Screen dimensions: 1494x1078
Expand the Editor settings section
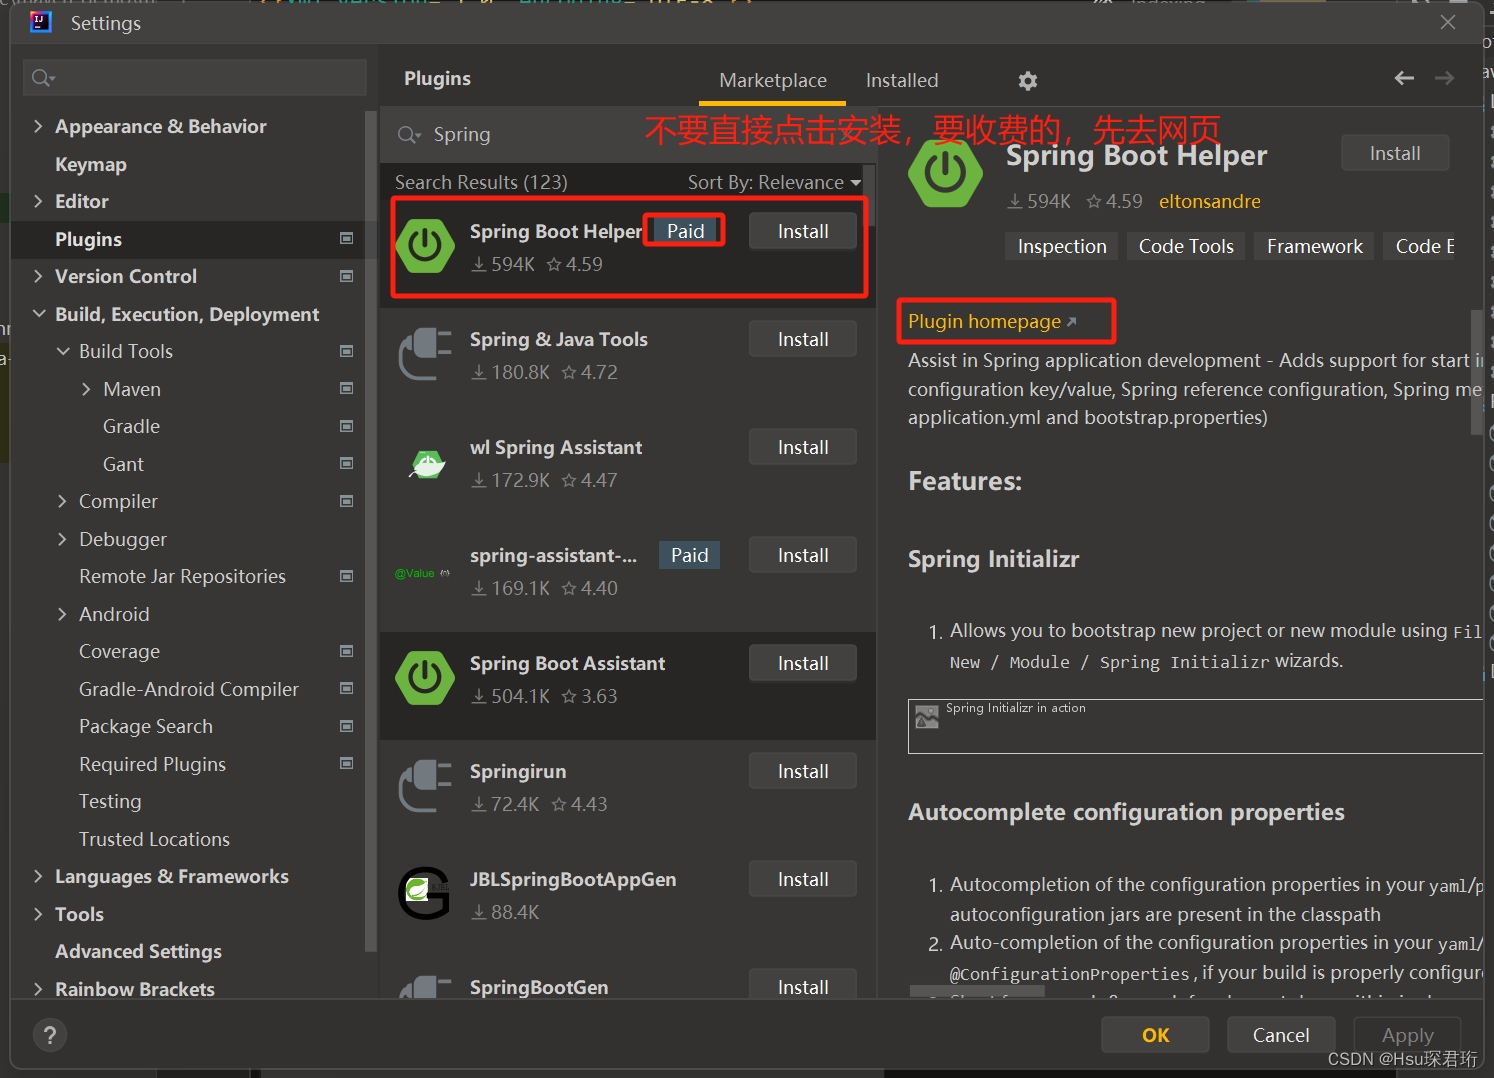(38, 201)
